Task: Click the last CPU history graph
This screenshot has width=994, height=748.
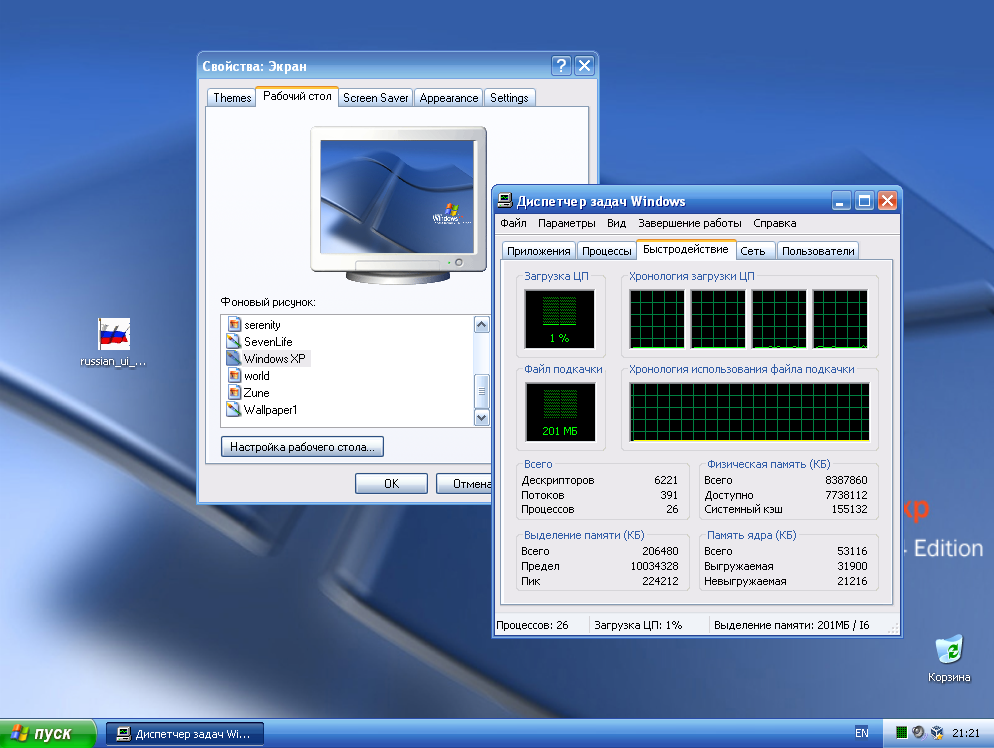Action: tap(840, 319)
